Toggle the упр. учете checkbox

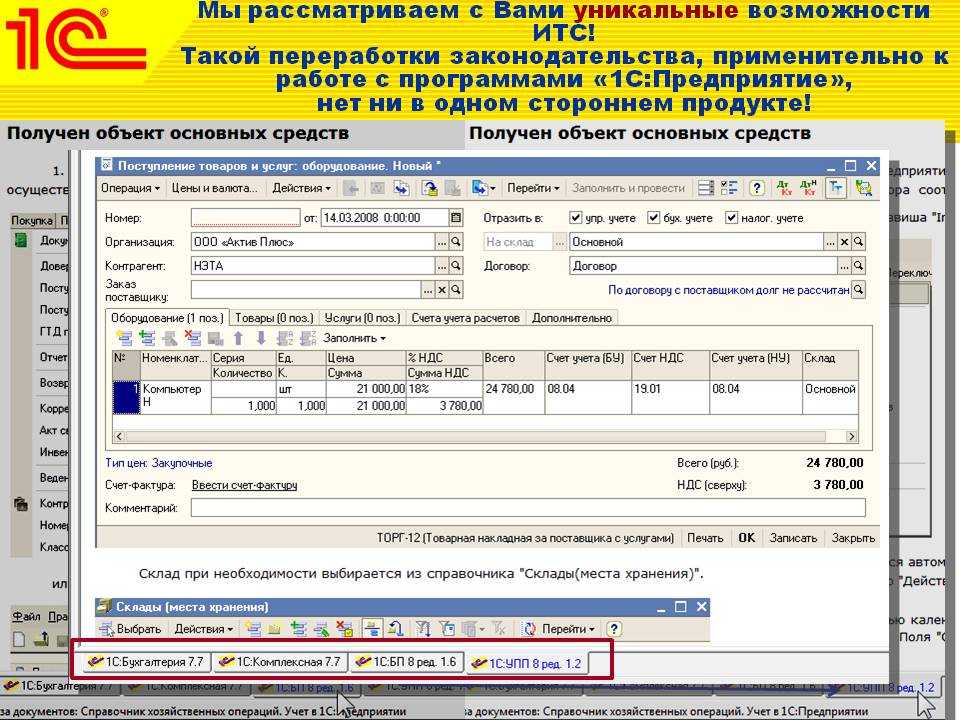point(575,217)
